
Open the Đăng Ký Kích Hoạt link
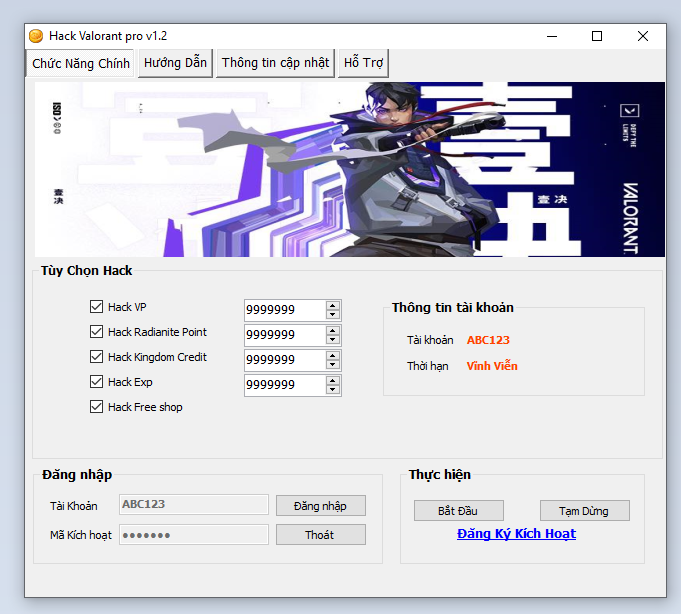click(516, 534)
